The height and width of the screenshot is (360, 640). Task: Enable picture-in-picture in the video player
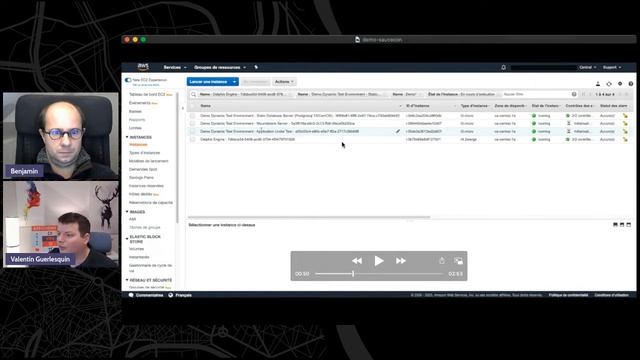458,261
